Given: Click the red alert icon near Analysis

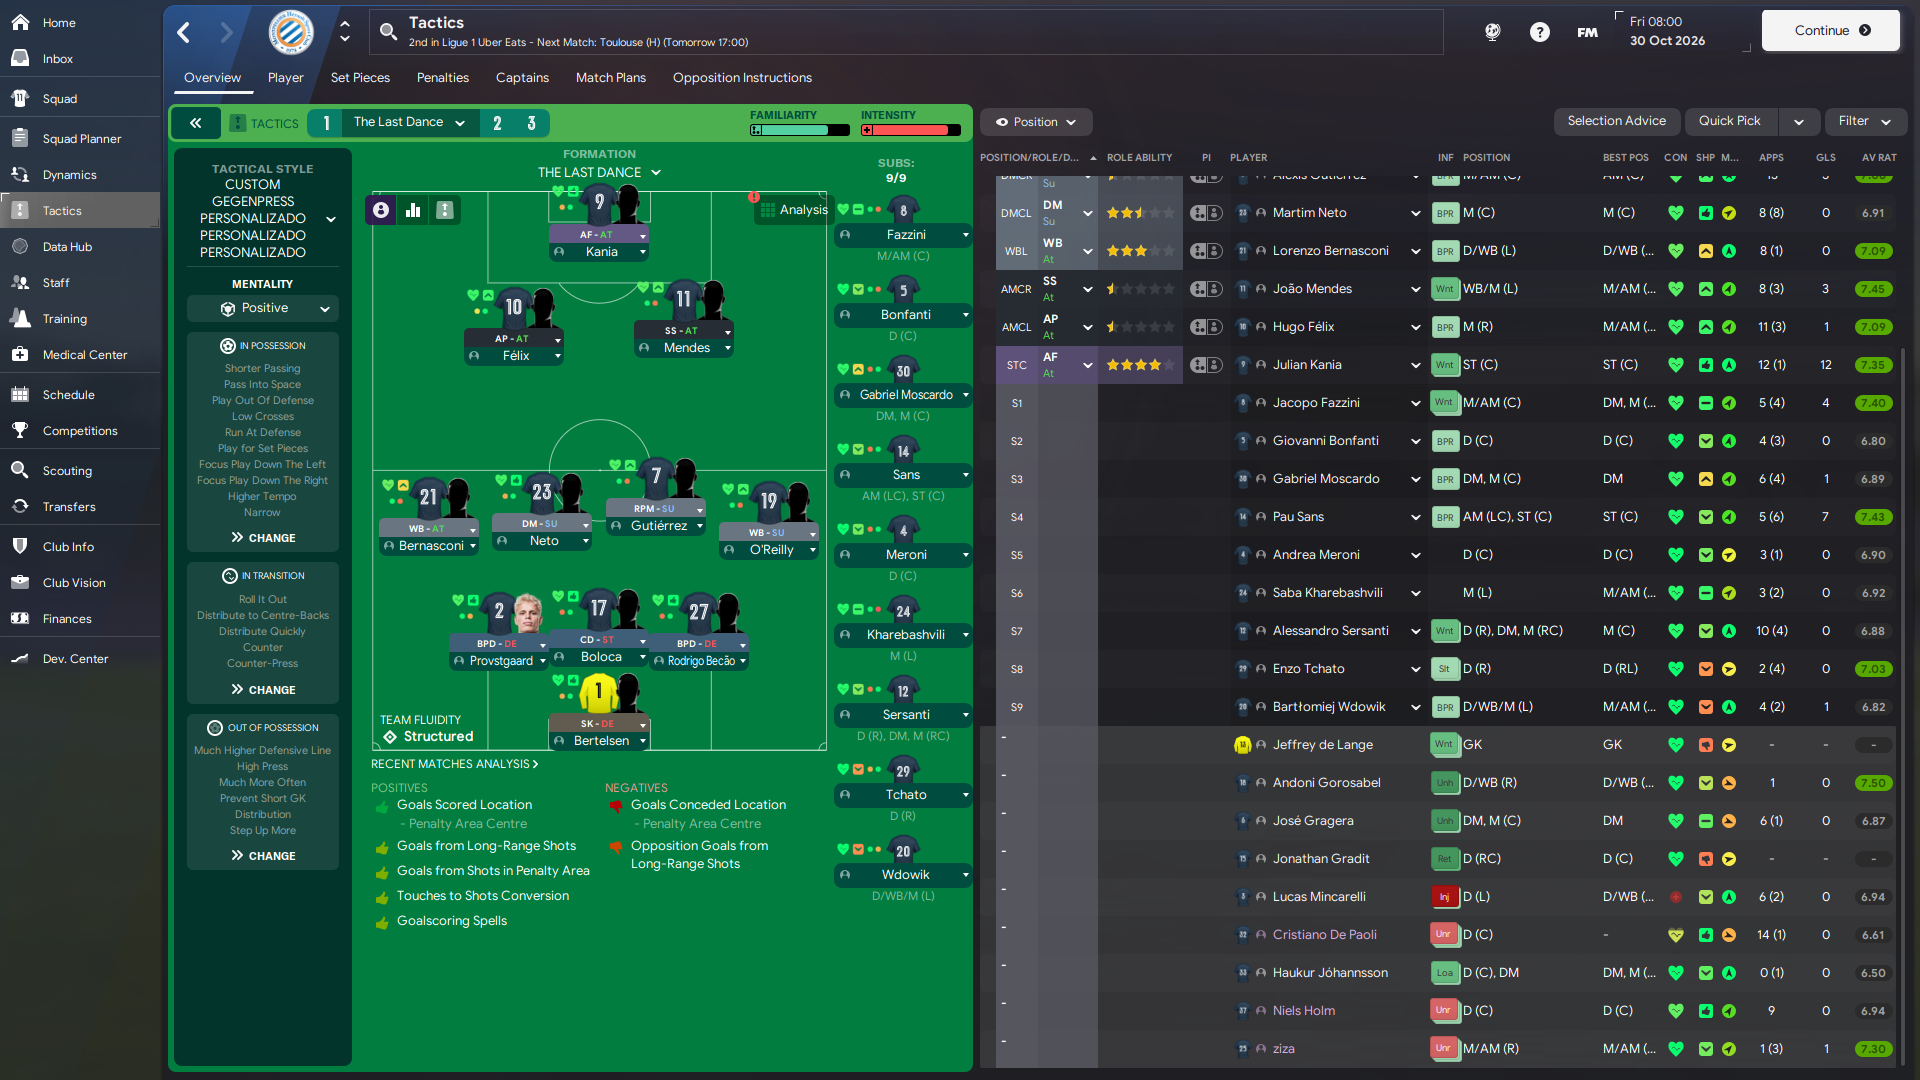Looking at the screenshot, I should 753,197.
